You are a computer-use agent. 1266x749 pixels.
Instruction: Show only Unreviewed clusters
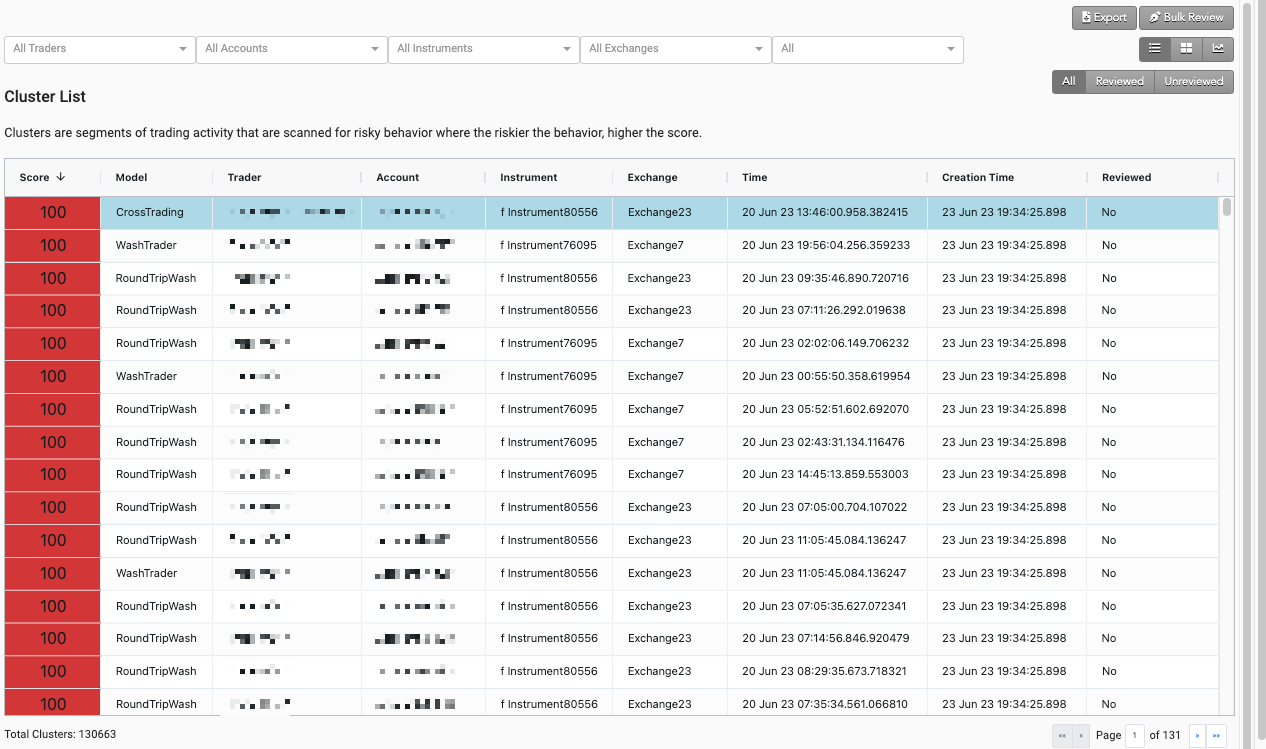1193,82
